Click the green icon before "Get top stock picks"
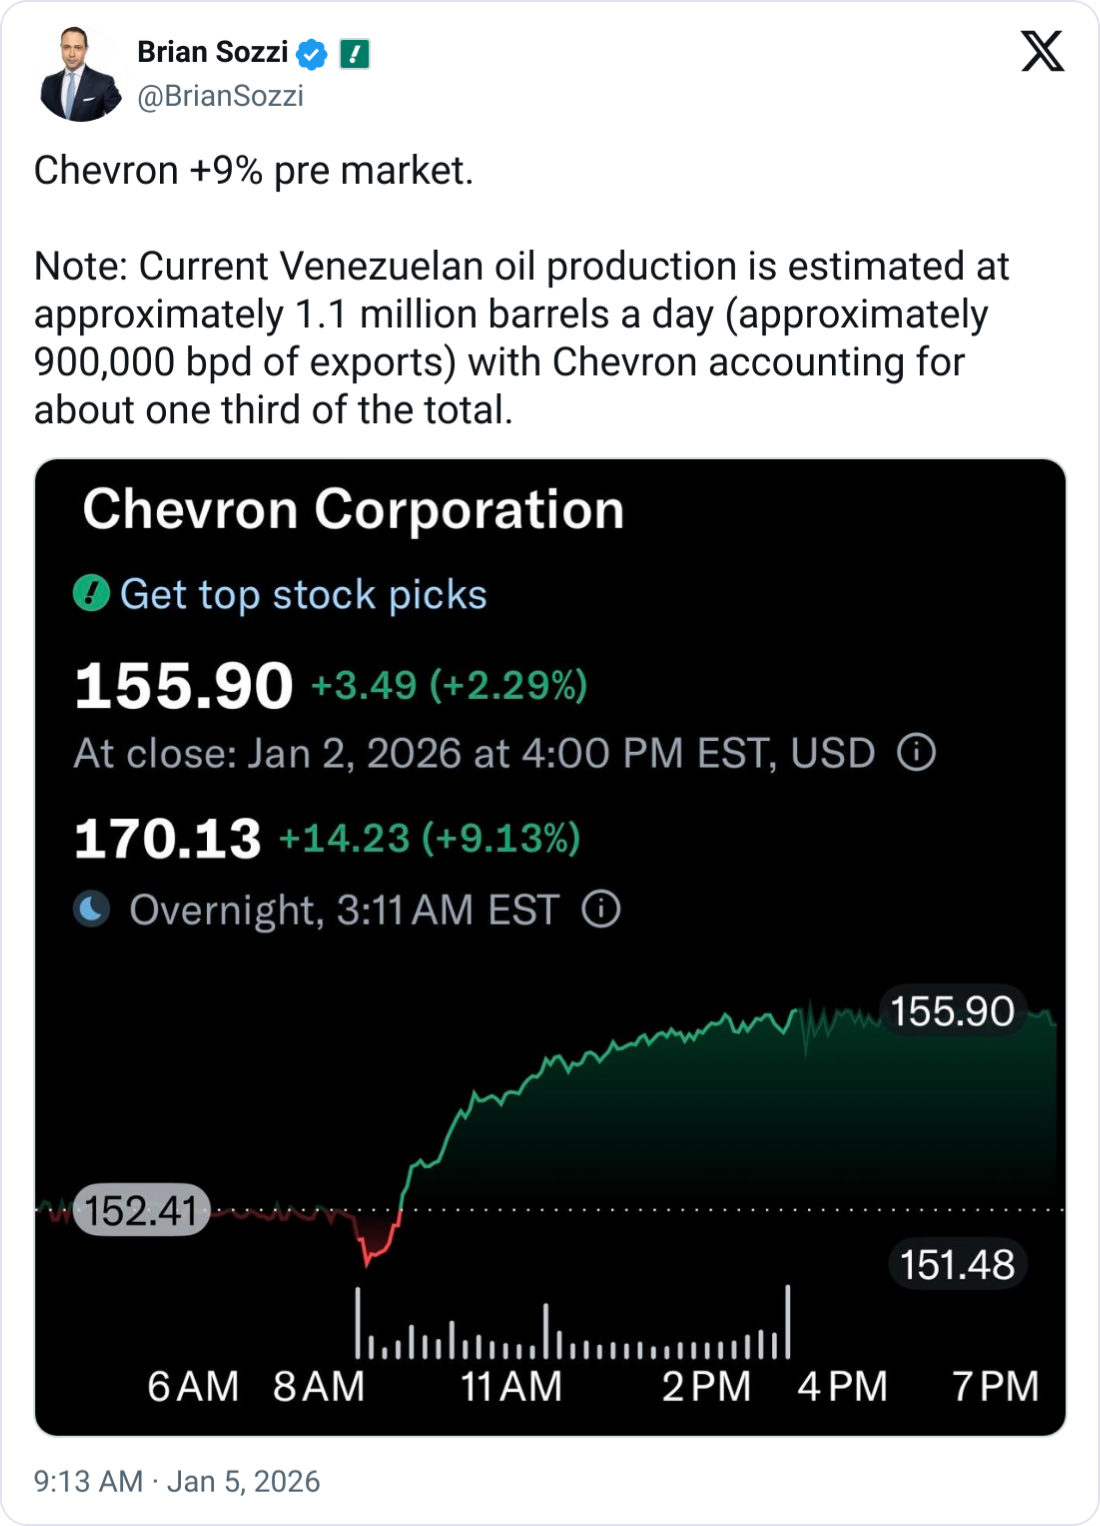The height and width of the screenshot is (1526, 1100). [x=92, y=594]
